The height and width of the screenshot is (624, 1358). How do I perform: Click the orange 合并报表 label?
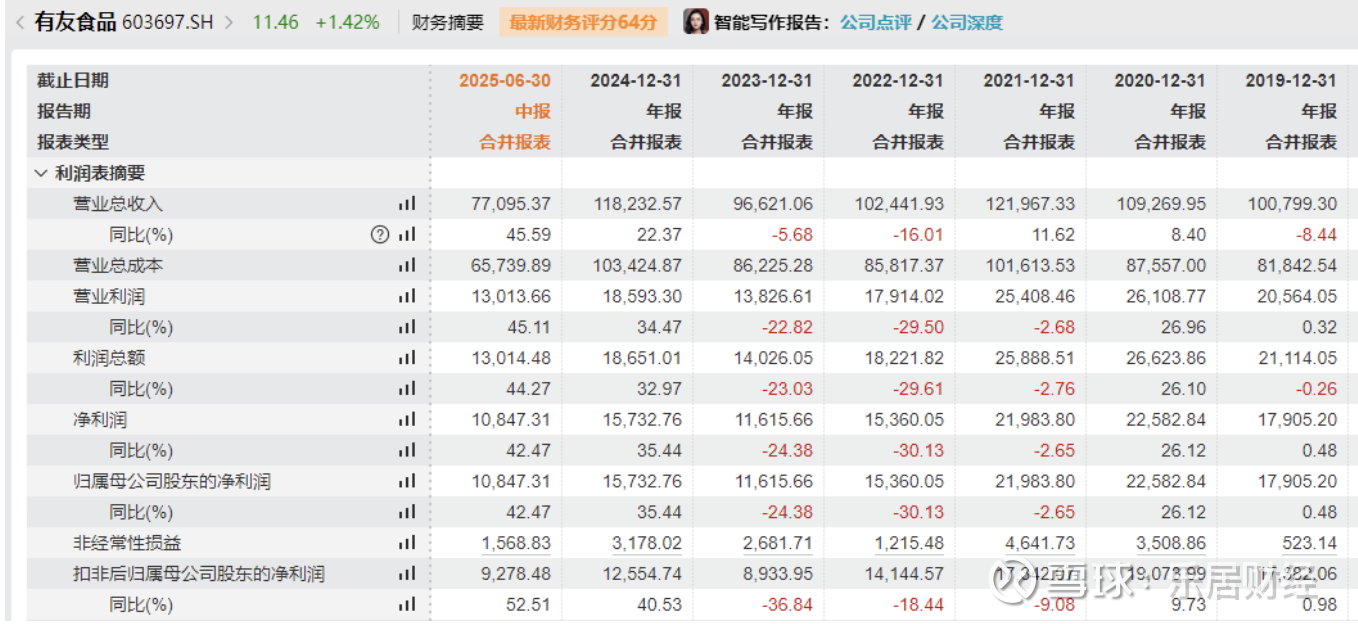[515, 142]
